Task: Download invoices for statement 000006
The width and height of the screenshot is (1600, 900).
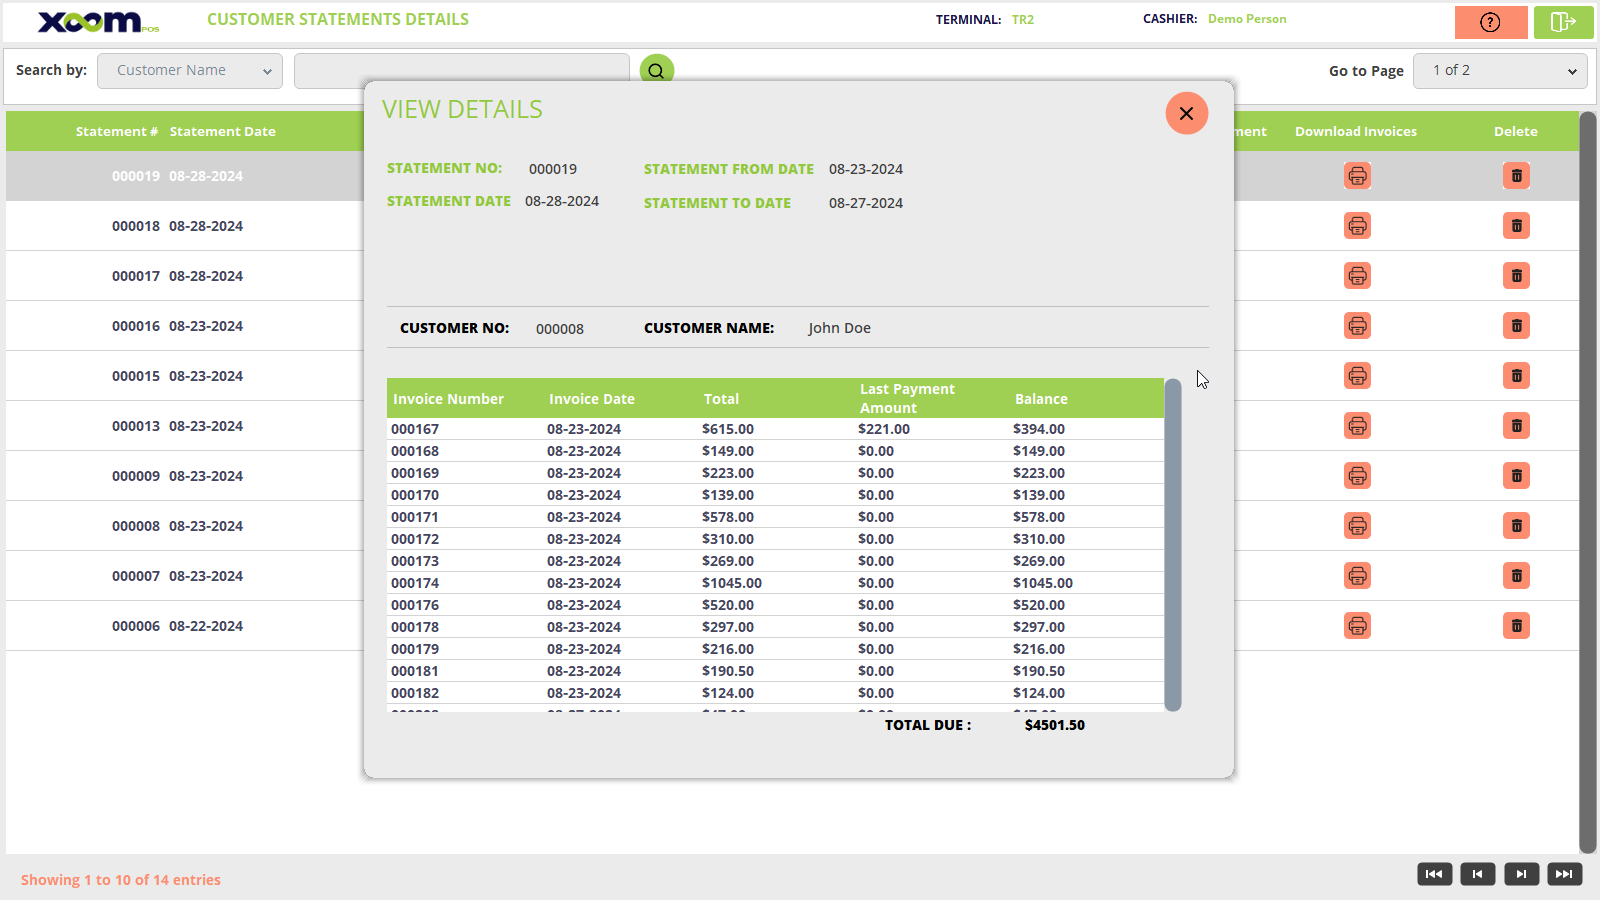Action: [1357, 626]
